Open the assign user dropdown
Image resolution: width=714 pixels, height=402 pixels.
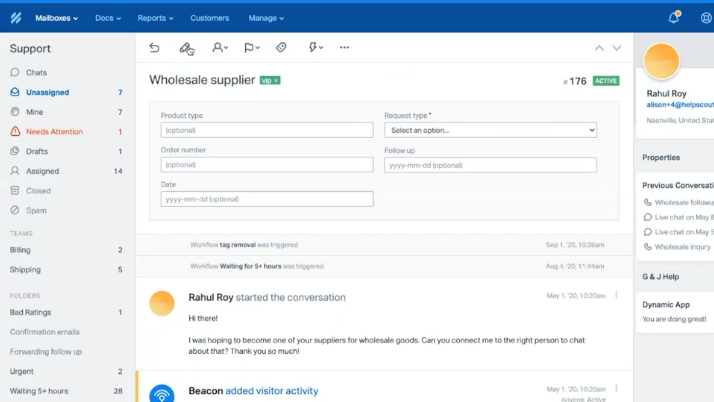tap(220, 47)
